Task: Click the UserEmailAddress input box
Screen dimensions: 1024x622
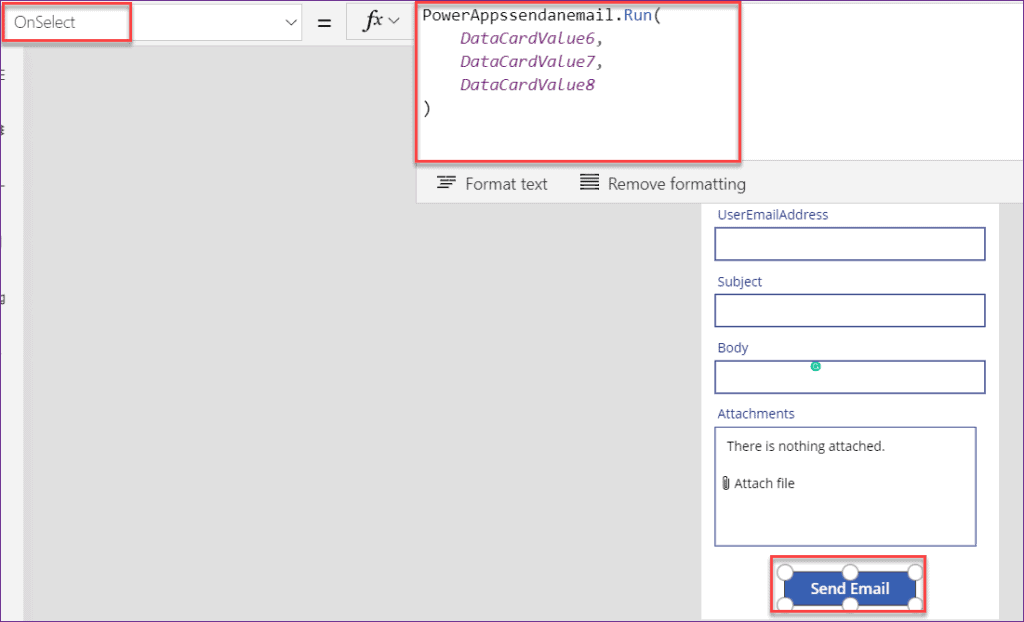Action: [x=849, y=244]
